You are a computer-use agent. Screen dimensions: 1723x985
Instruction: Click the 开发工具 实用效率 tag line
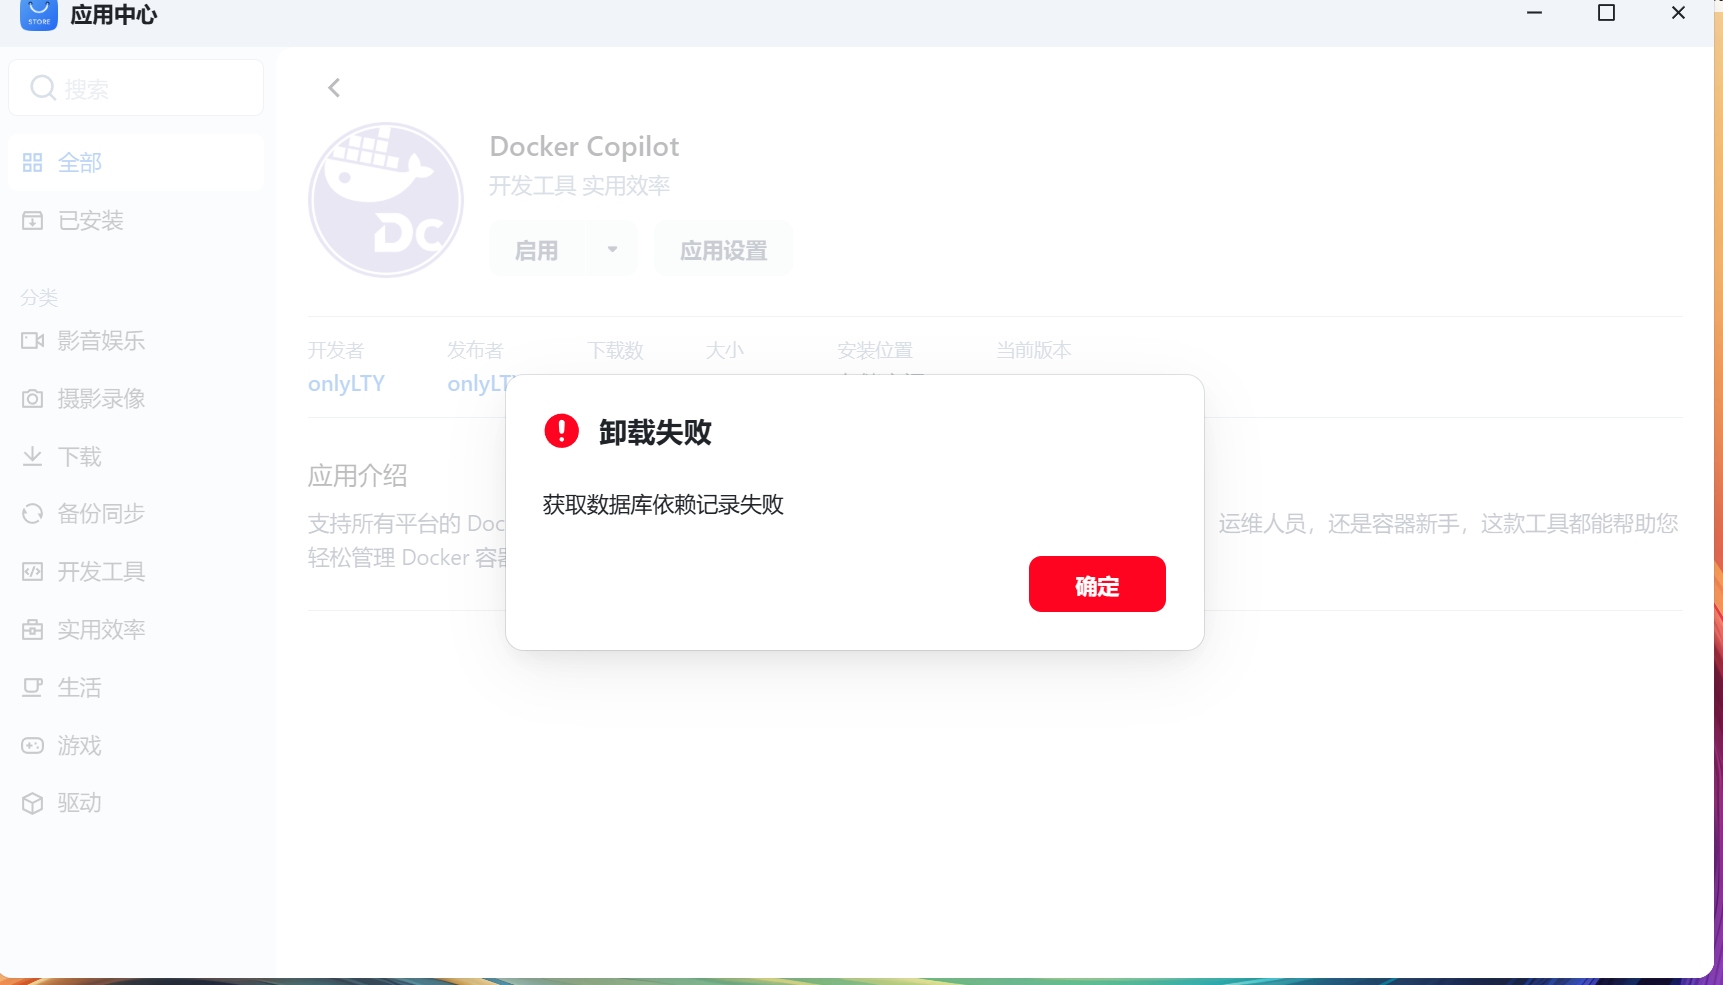tap(580, 185)
